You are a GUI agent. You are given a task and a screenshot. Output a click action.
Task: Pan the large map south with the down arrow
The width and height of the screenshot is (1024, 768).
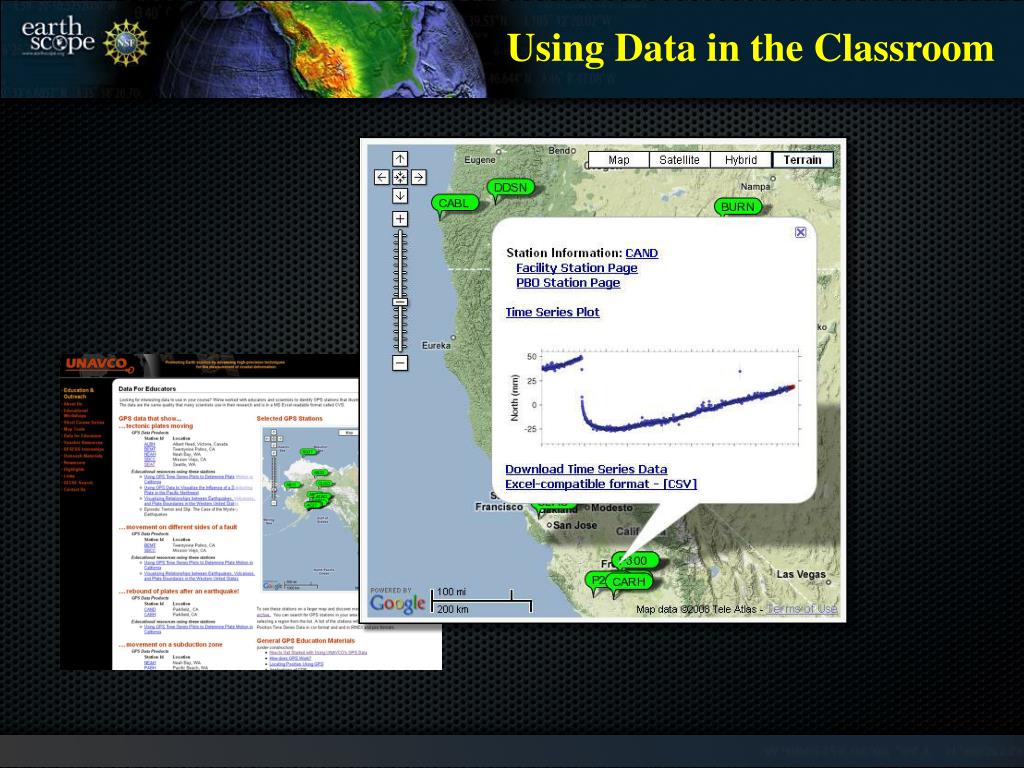(400, 195)
